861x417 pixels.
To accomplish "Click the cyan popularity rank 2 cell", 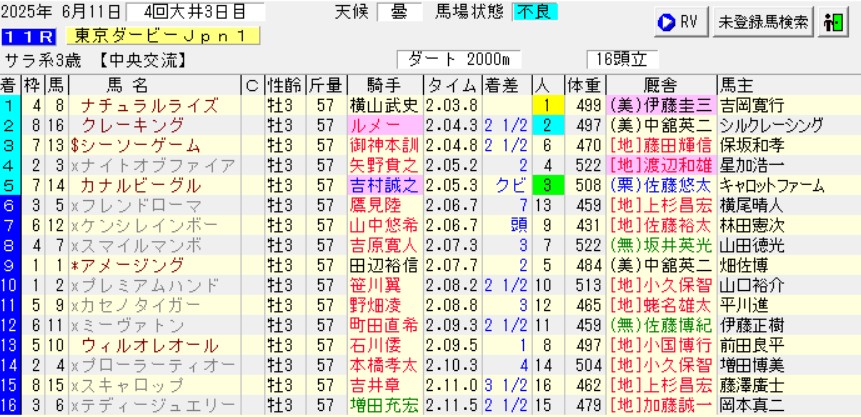I will tap(547, 125).
